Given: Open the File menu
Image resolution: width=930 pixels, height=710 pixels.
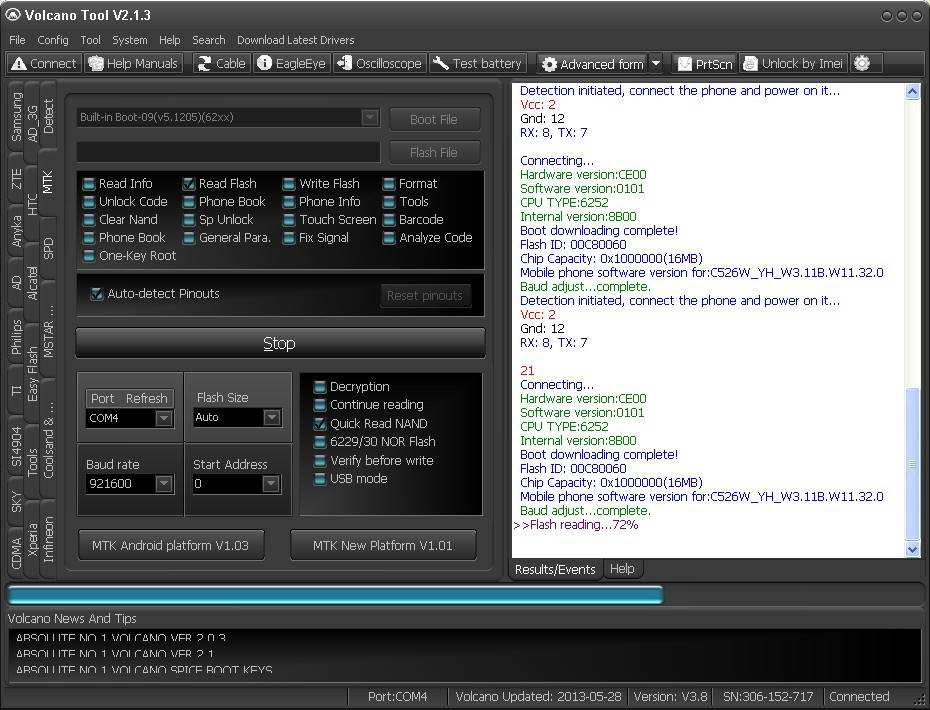Looking at the screenshot, I should 17,40.
